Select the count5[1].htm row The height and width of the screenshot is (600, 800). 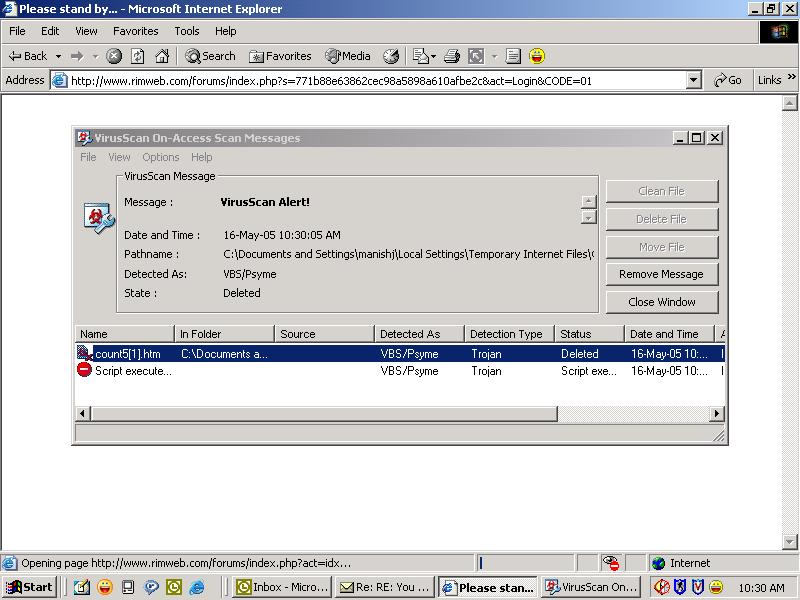coord(400,354)
